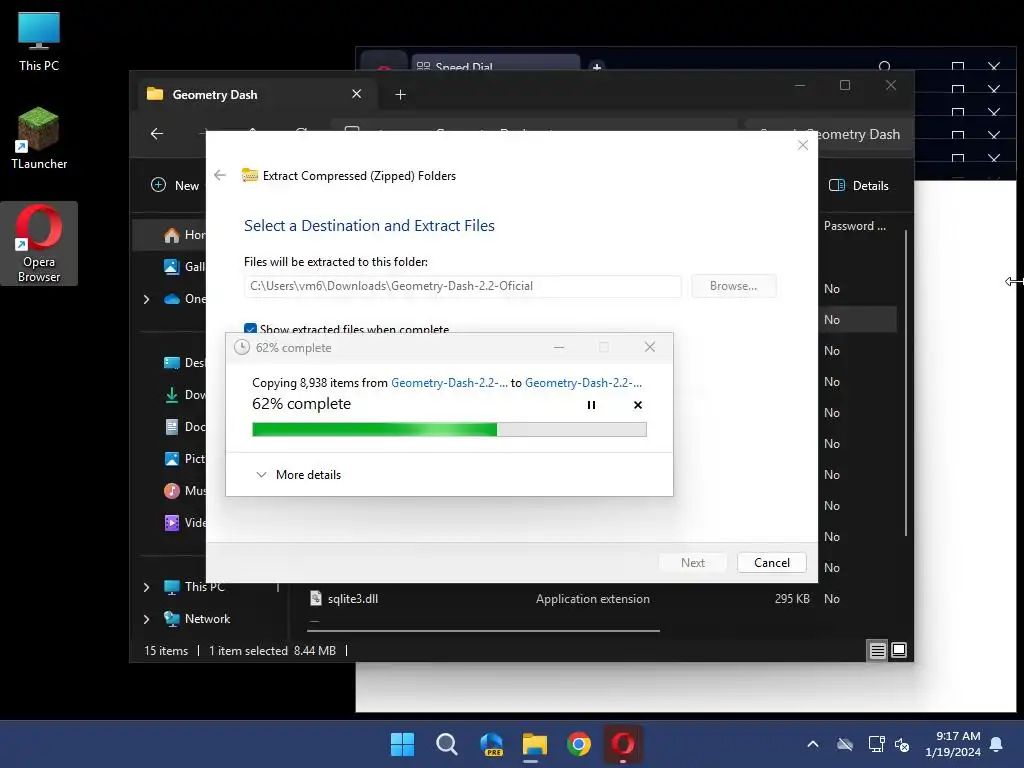
Task: Switch to large thumbnails view layout
Action: click(x=899, y=650)
